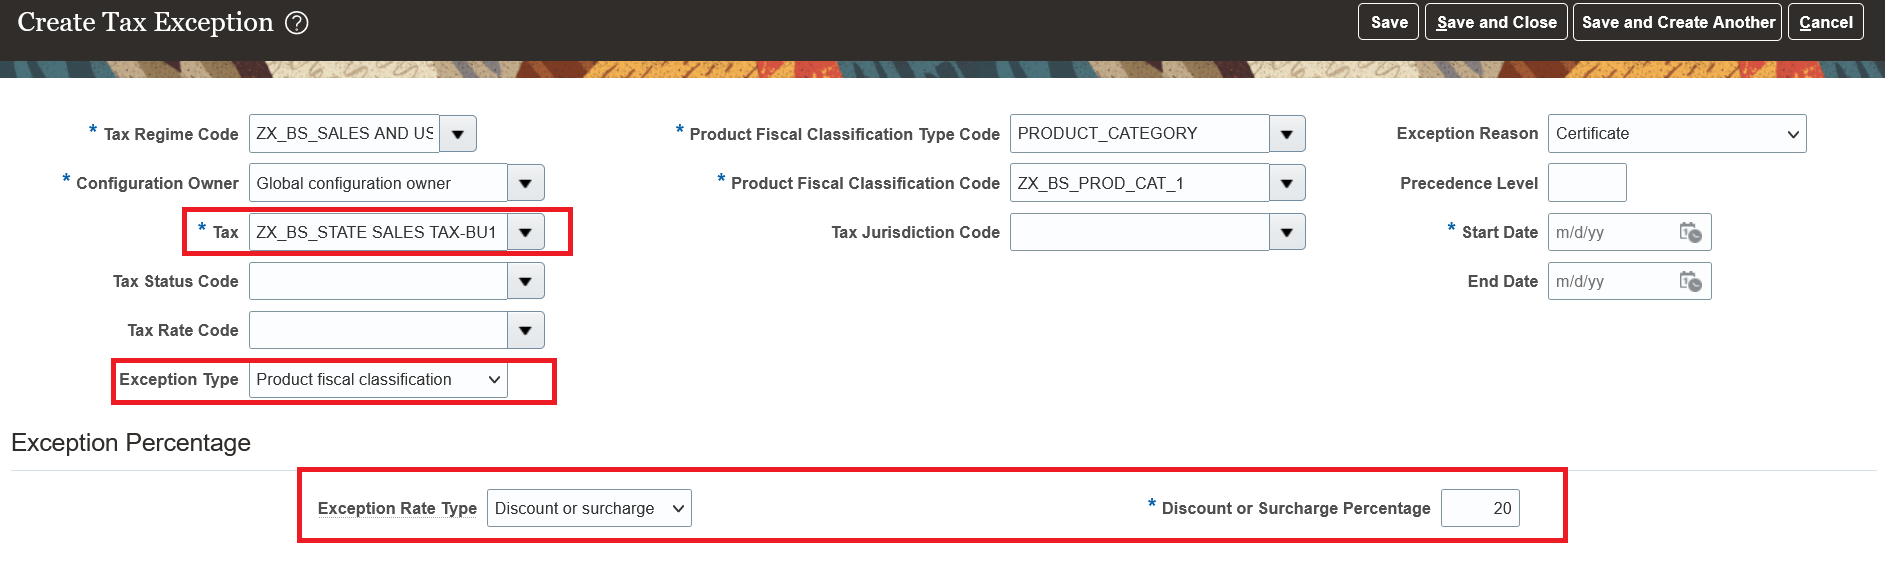Image resolution: width=1885 pixels, height=572 pixels.
Task: Click Save and Create Another
Action: point(1677,22)
